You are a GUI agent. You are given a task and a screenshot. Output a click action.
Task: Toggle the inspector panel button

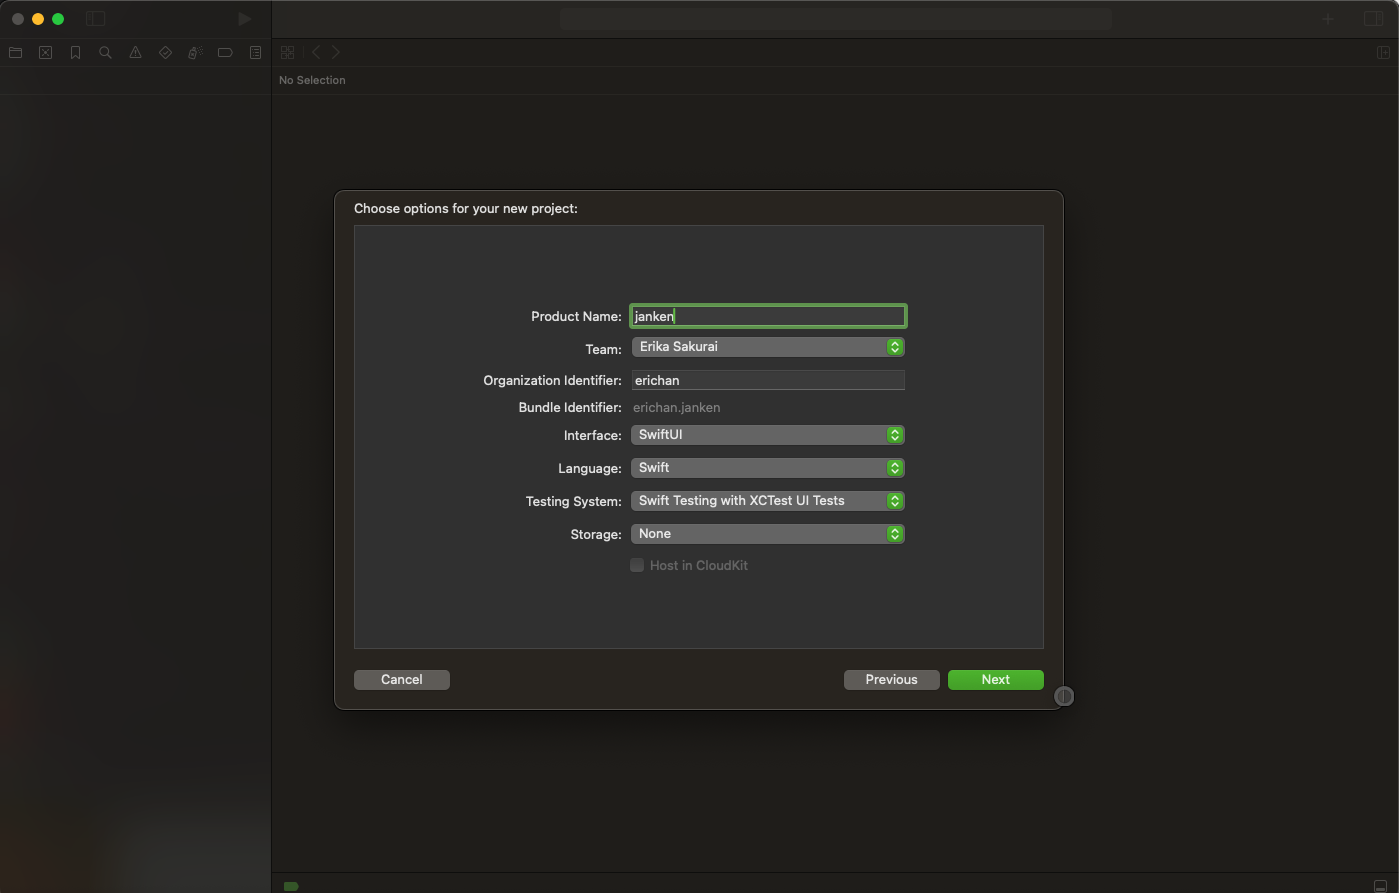click(x=1373, y=18)
